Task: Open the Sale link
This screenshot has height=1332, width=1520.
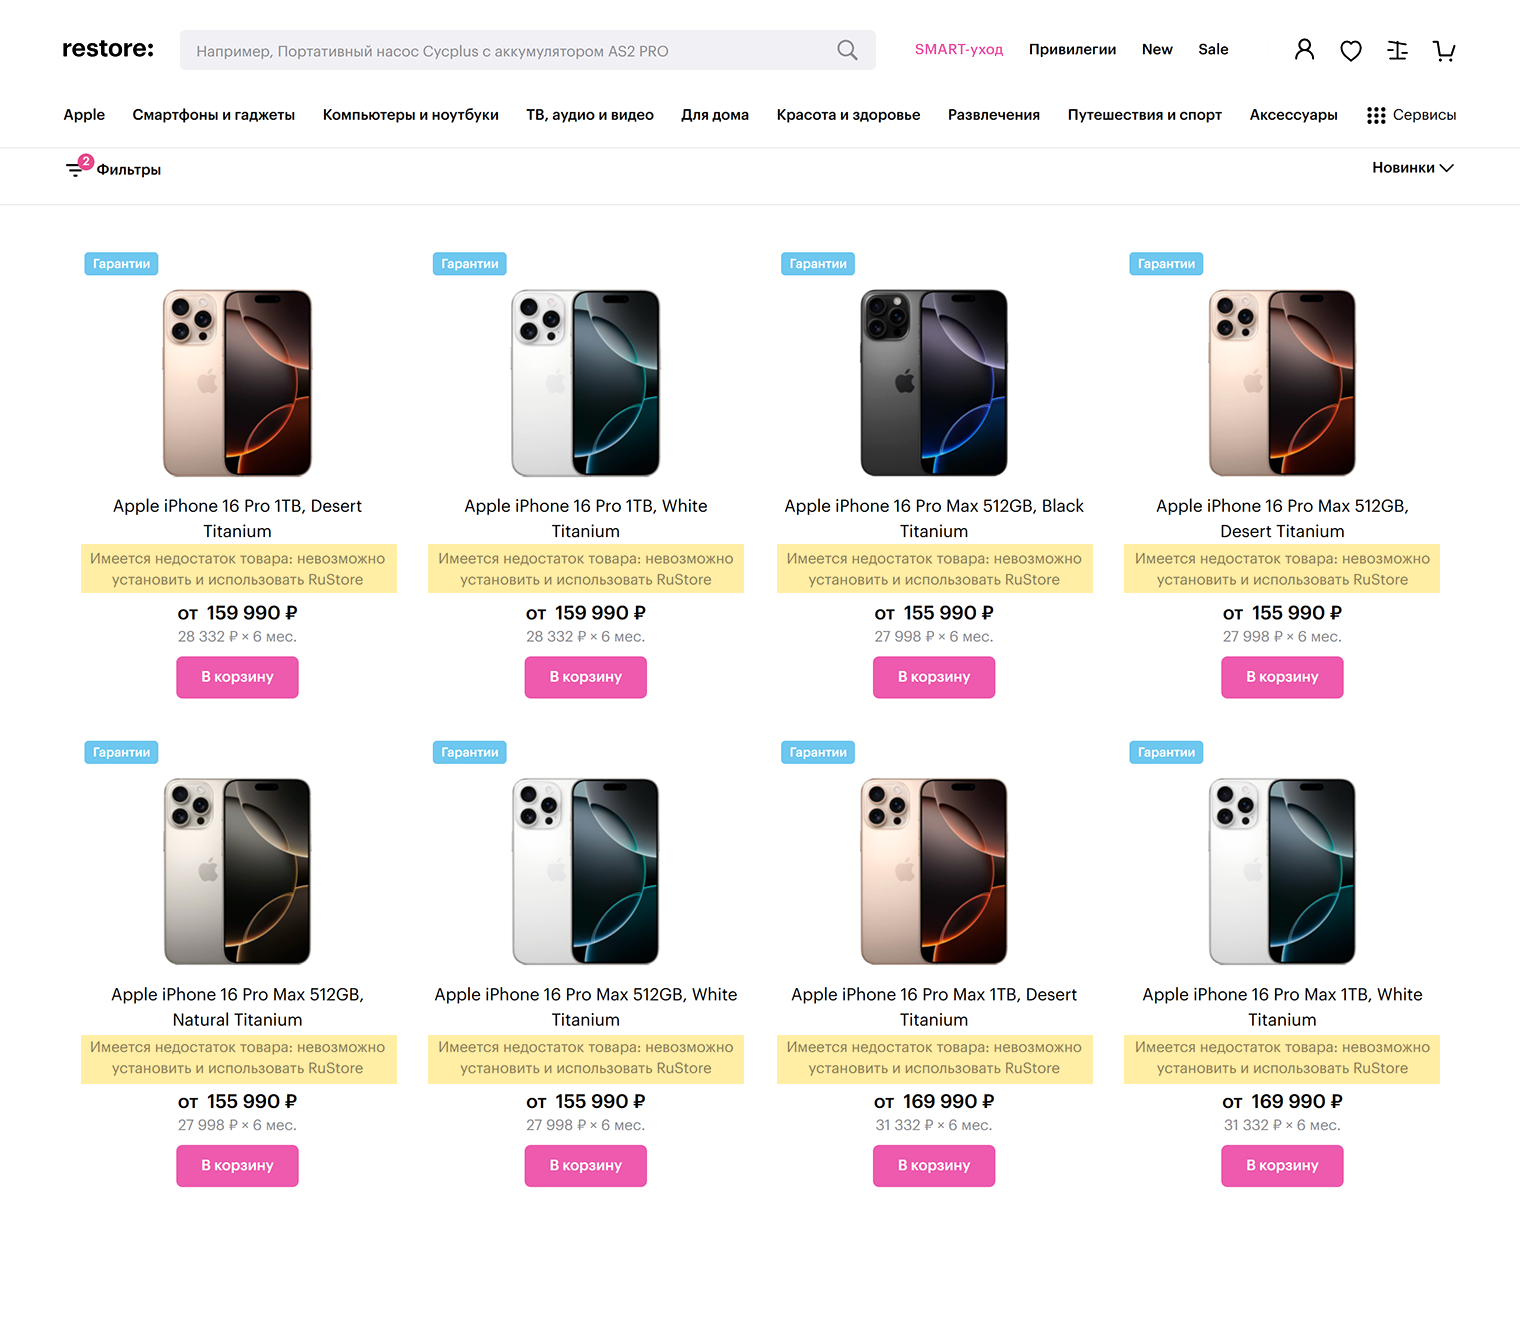Action: (x=1213, y=50)
